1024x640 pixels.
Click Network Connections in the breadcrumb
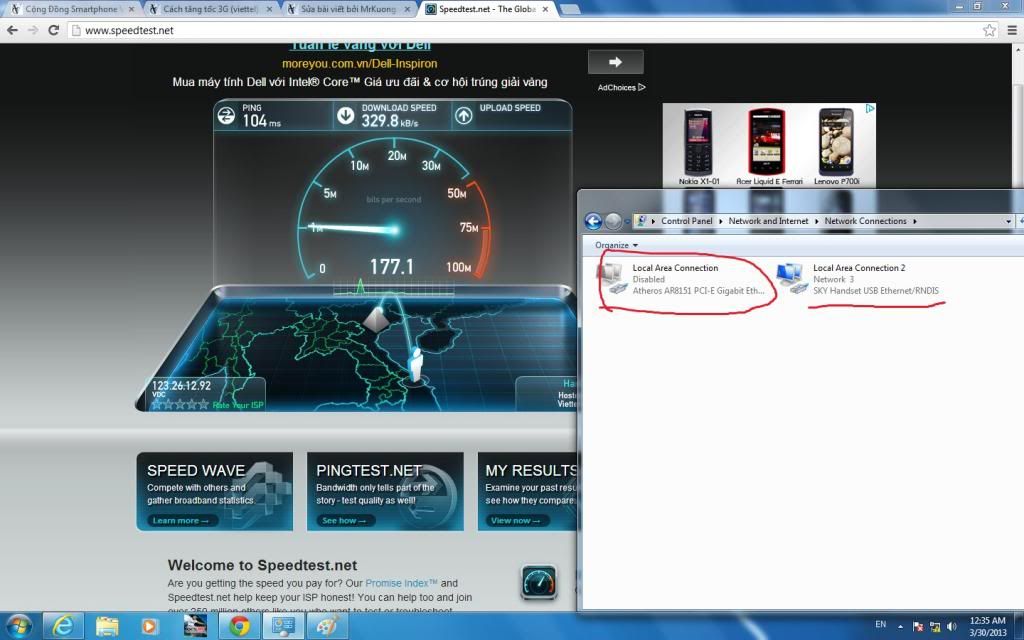(x=865, y=221)
